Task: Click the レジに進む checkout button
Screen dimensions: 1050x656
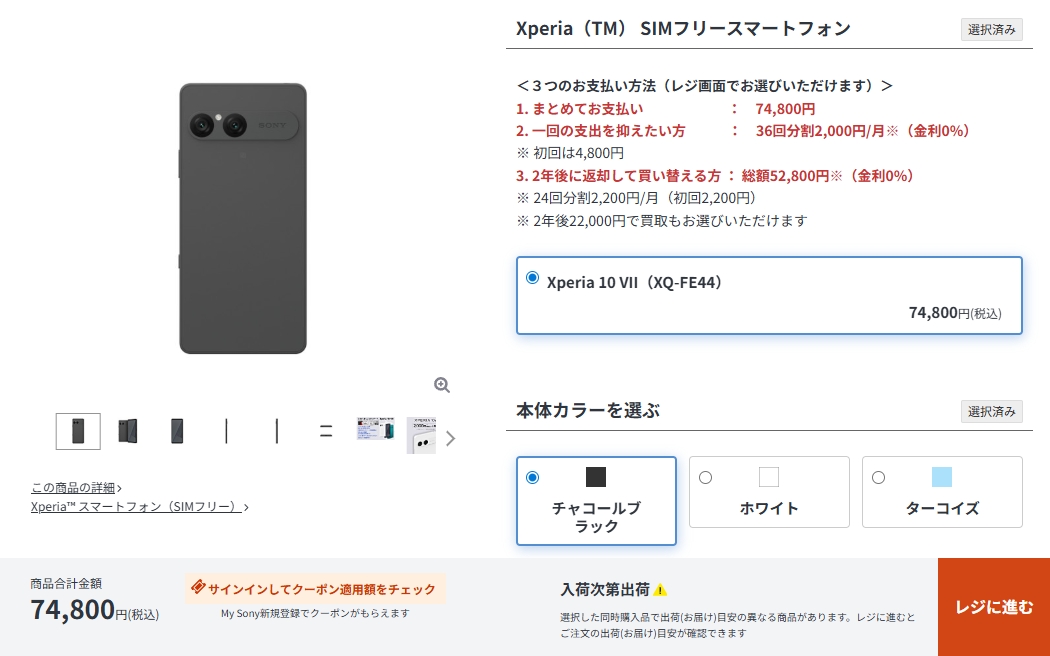Action: pyautogui.click(x=994, y=607)
